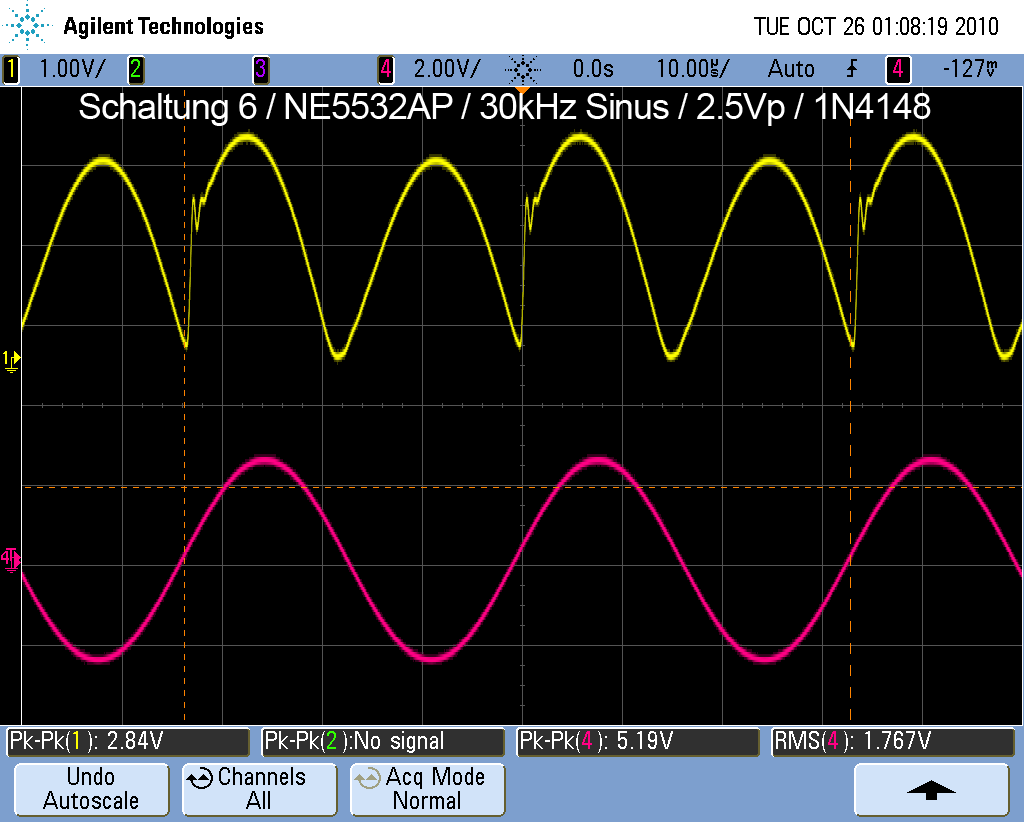Screen dimensions: 1024x822
Task: Click the up arrow return softkey
Action: point(932,789)
